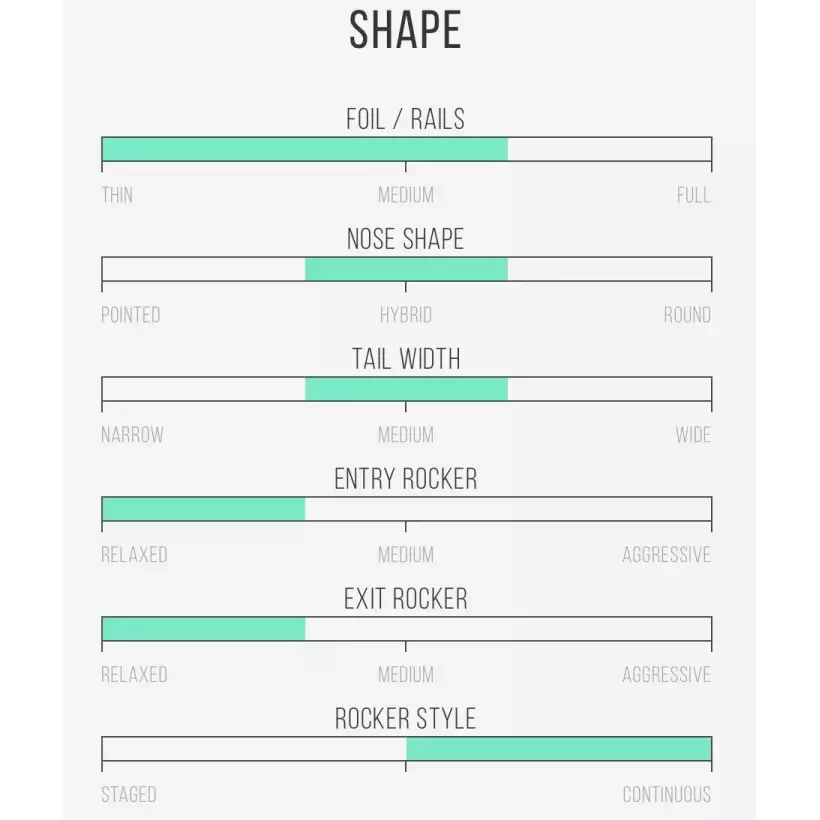Click the MEDIUM label under Tail Width
This screenshot has height=820, width=820.
pos(406,435)
